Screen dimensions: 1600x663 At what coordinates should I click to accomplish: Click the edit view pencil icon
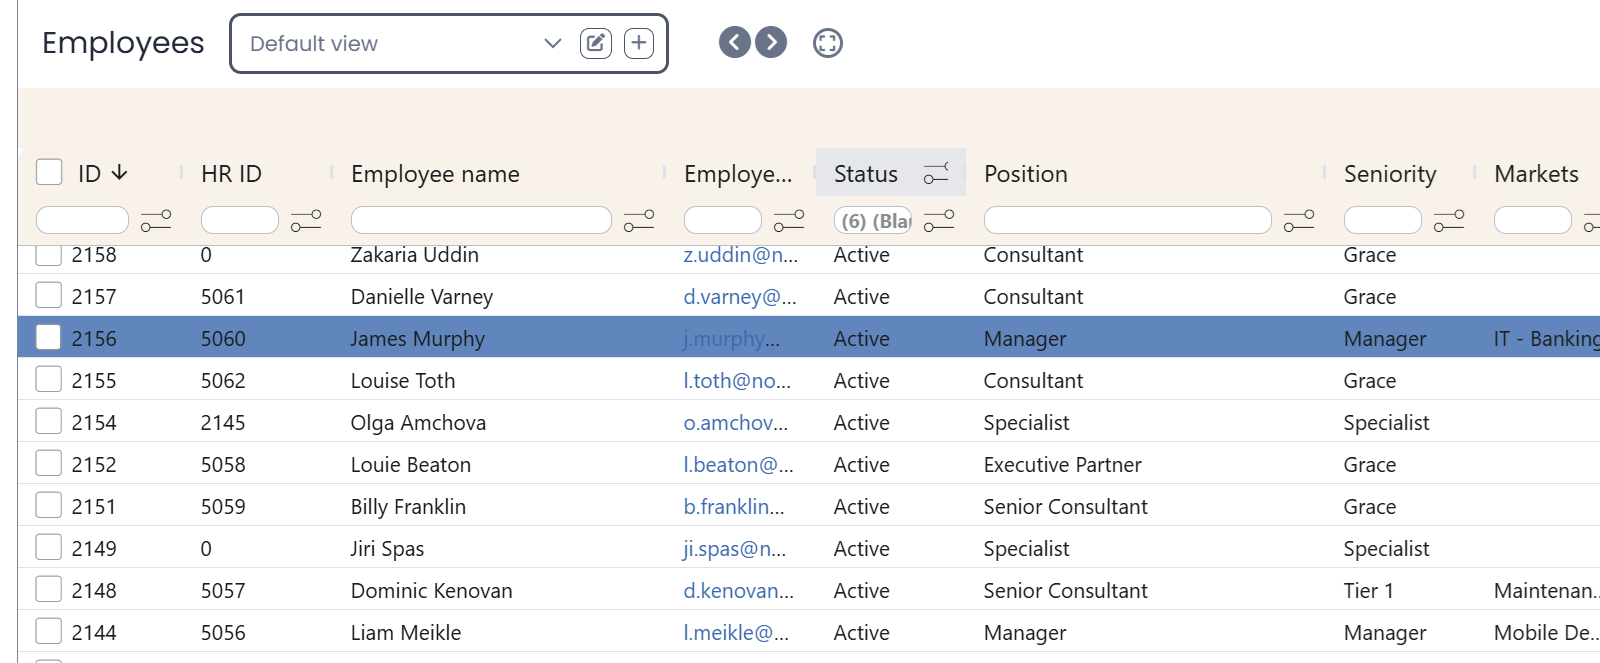tap(595, 43)
